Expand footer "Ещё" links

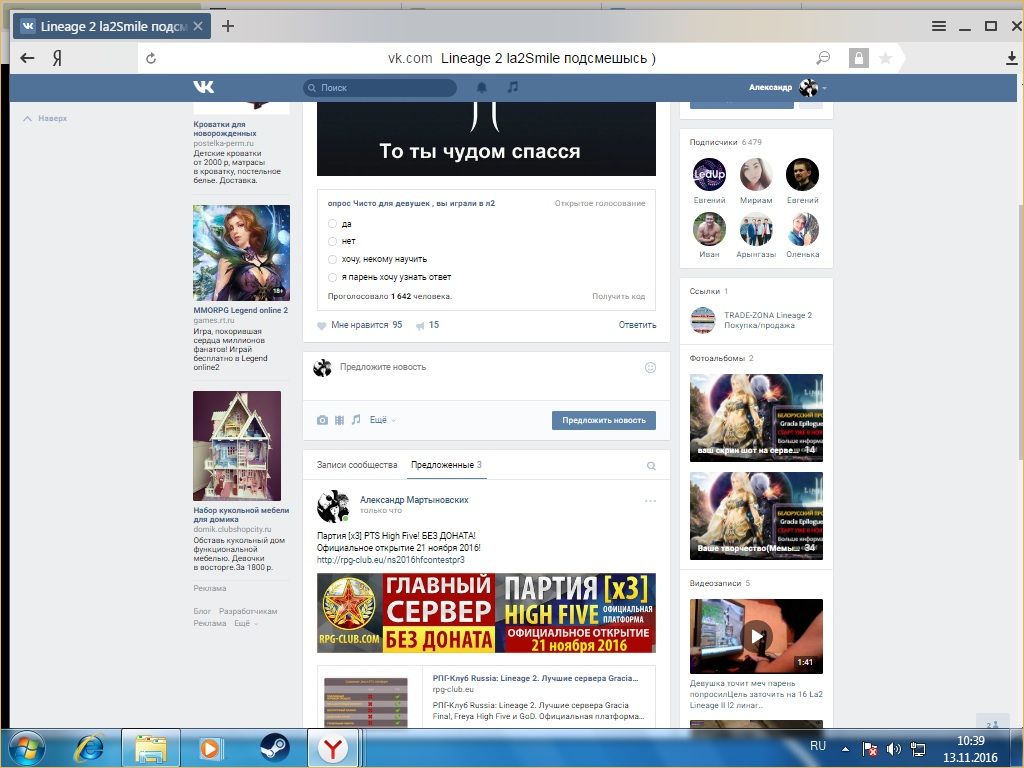[x=246, y=623]
